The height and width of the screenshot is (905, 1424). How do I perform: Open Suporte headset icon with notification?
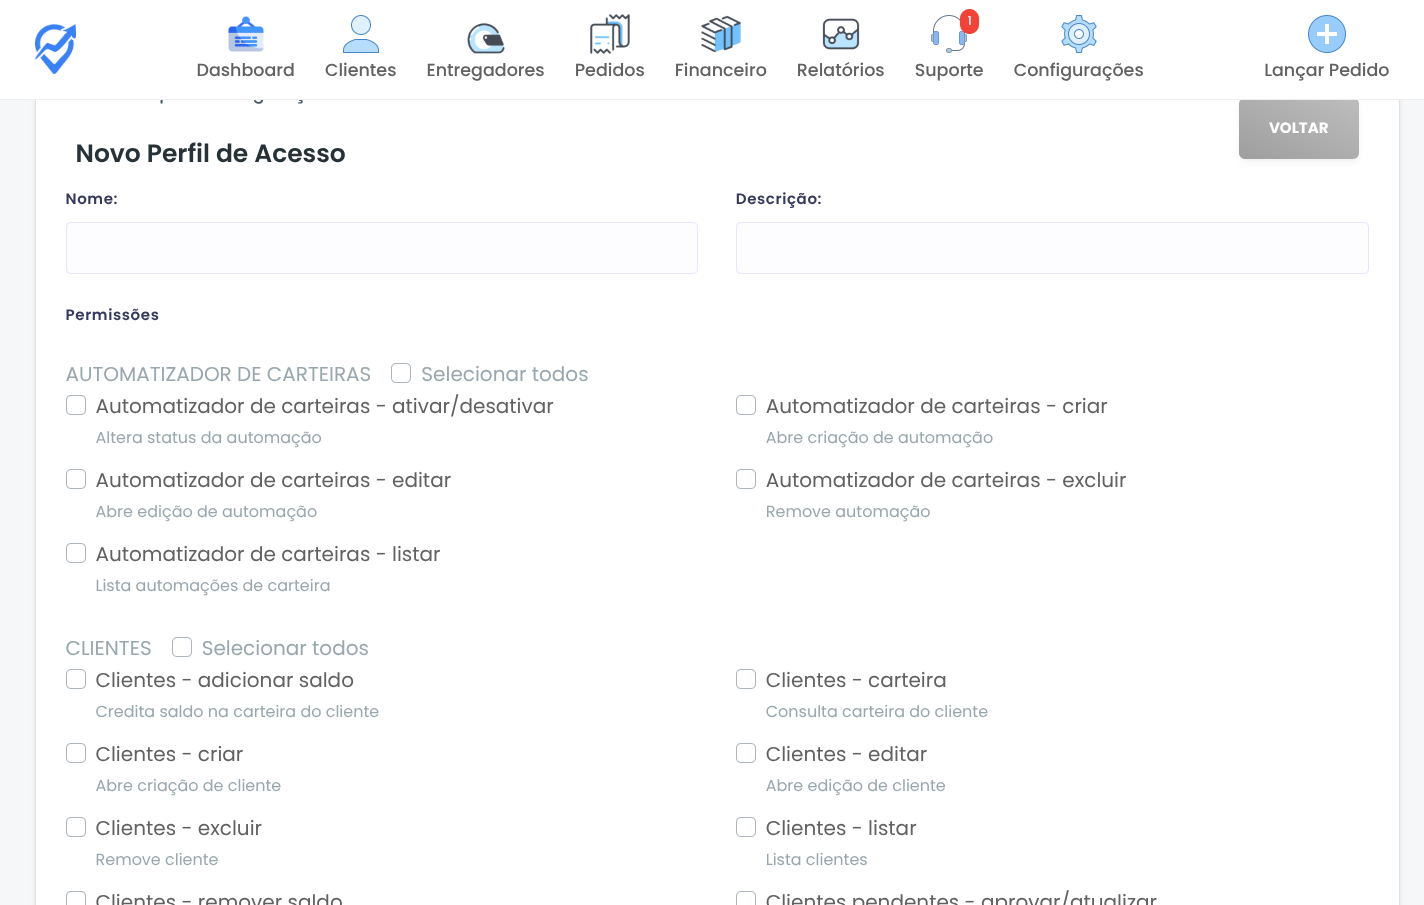tap(948, 35)
